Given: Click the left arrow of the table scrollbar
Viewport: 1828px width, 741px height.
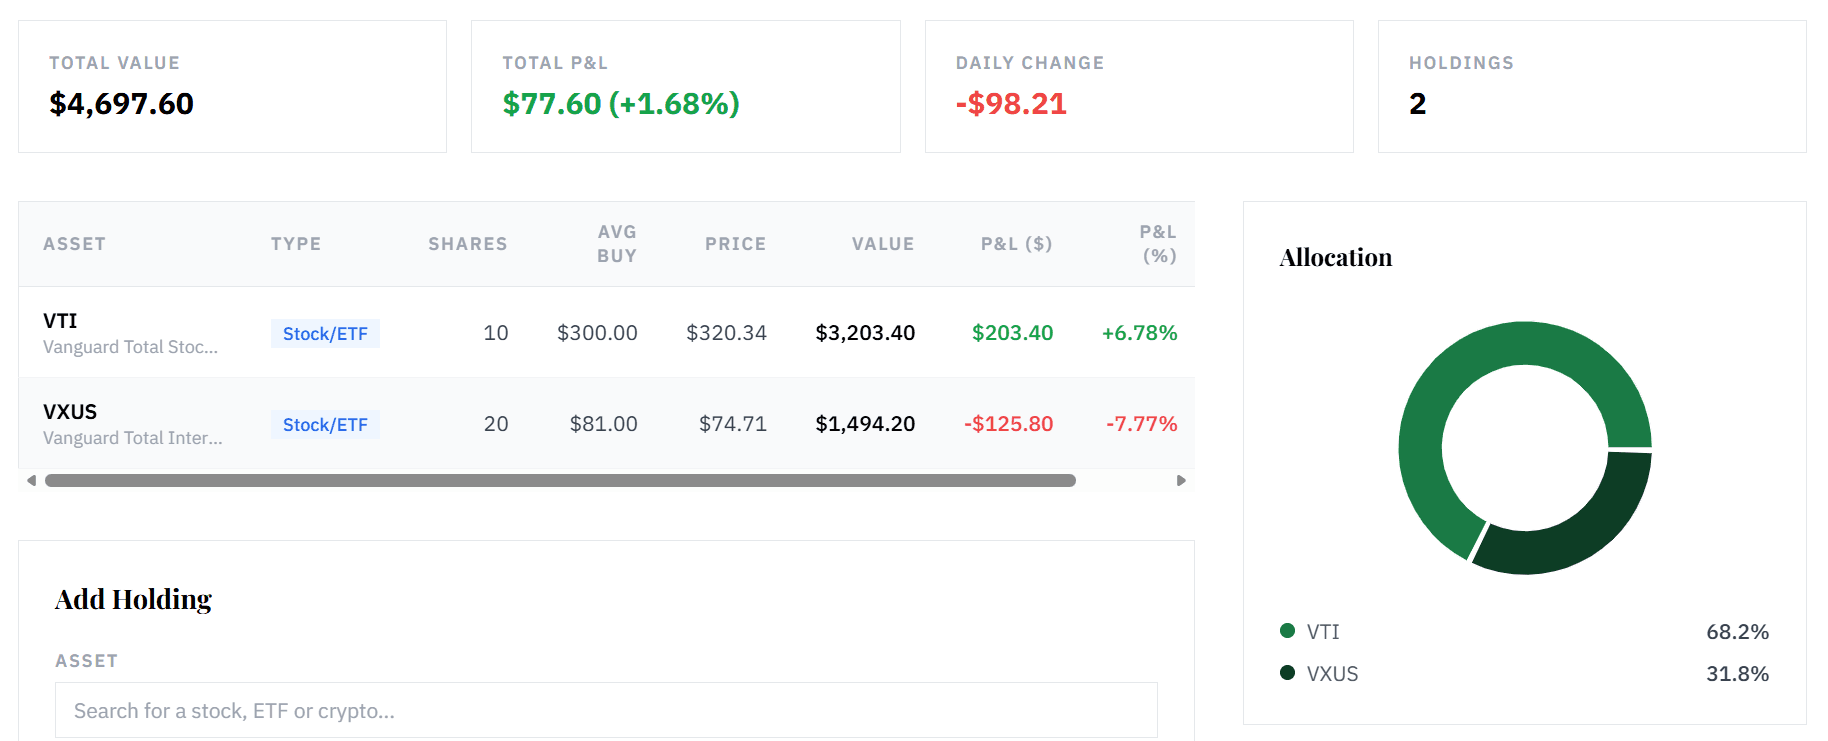Looking at the screenshot, I should pyautogui.click(x=30, y=480).
